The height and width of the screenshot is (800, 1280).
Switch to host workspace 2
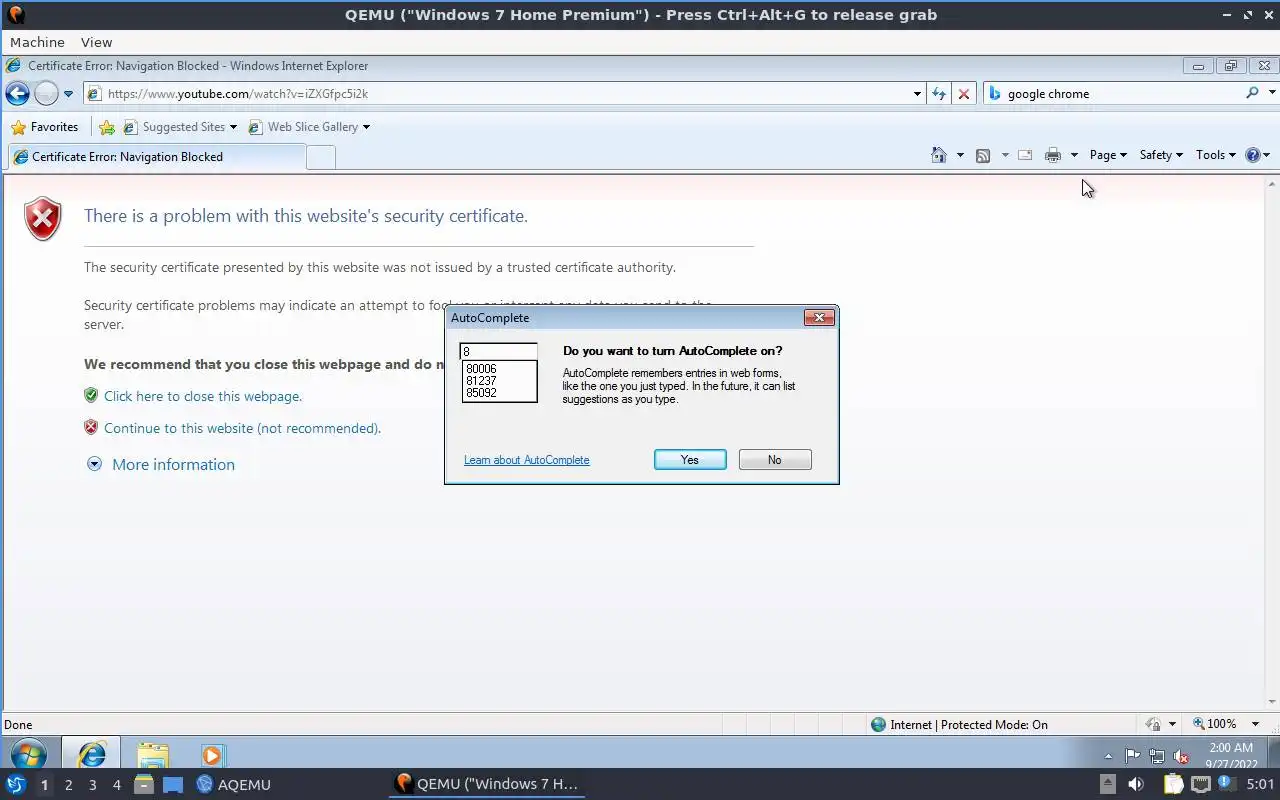(68, 785)
